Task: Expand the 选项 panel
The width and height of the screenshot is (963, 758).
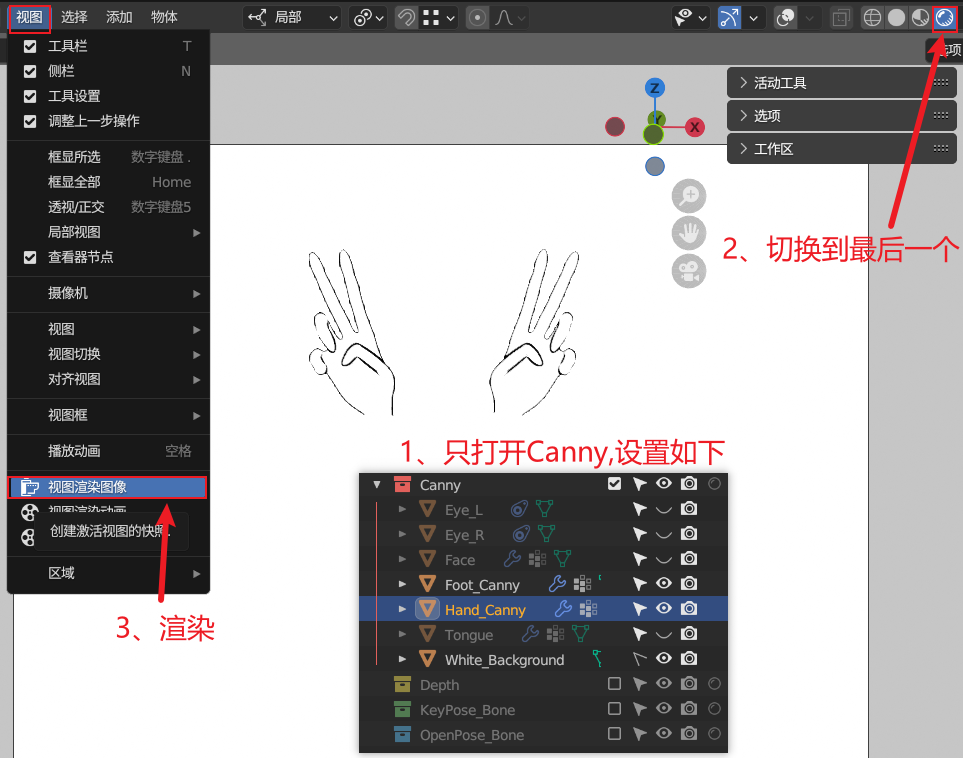Action: [841, 115]
